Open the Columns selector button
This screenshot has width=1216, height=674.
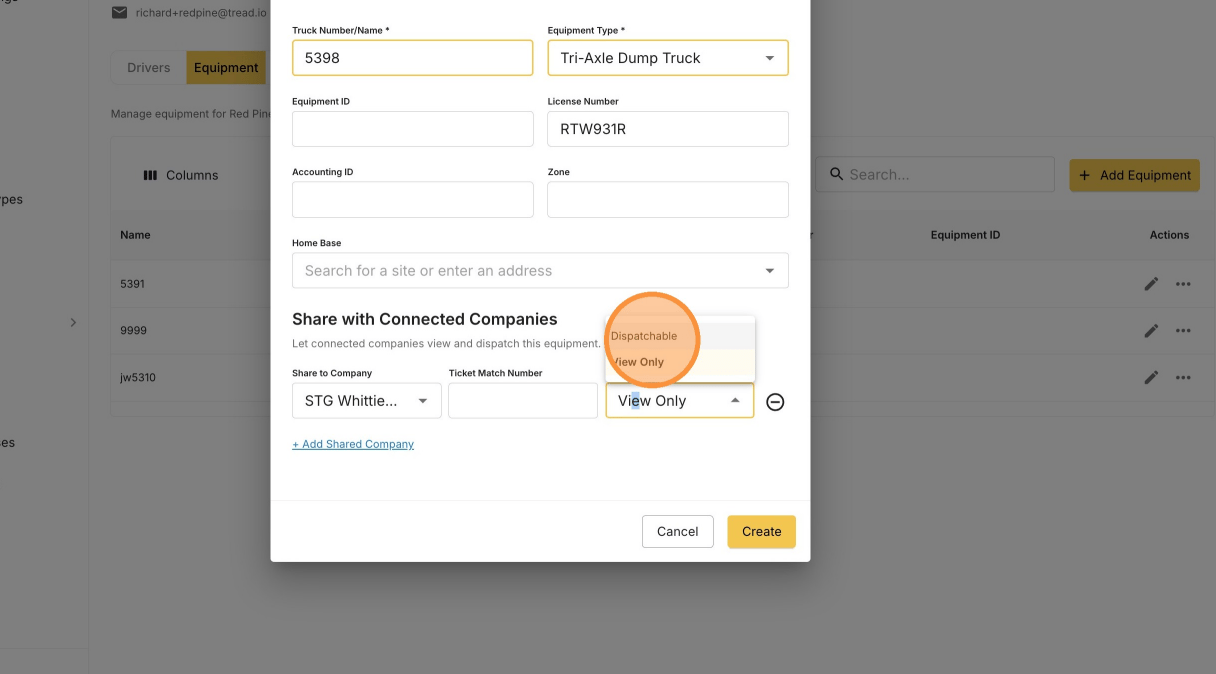tap(181, 175)
